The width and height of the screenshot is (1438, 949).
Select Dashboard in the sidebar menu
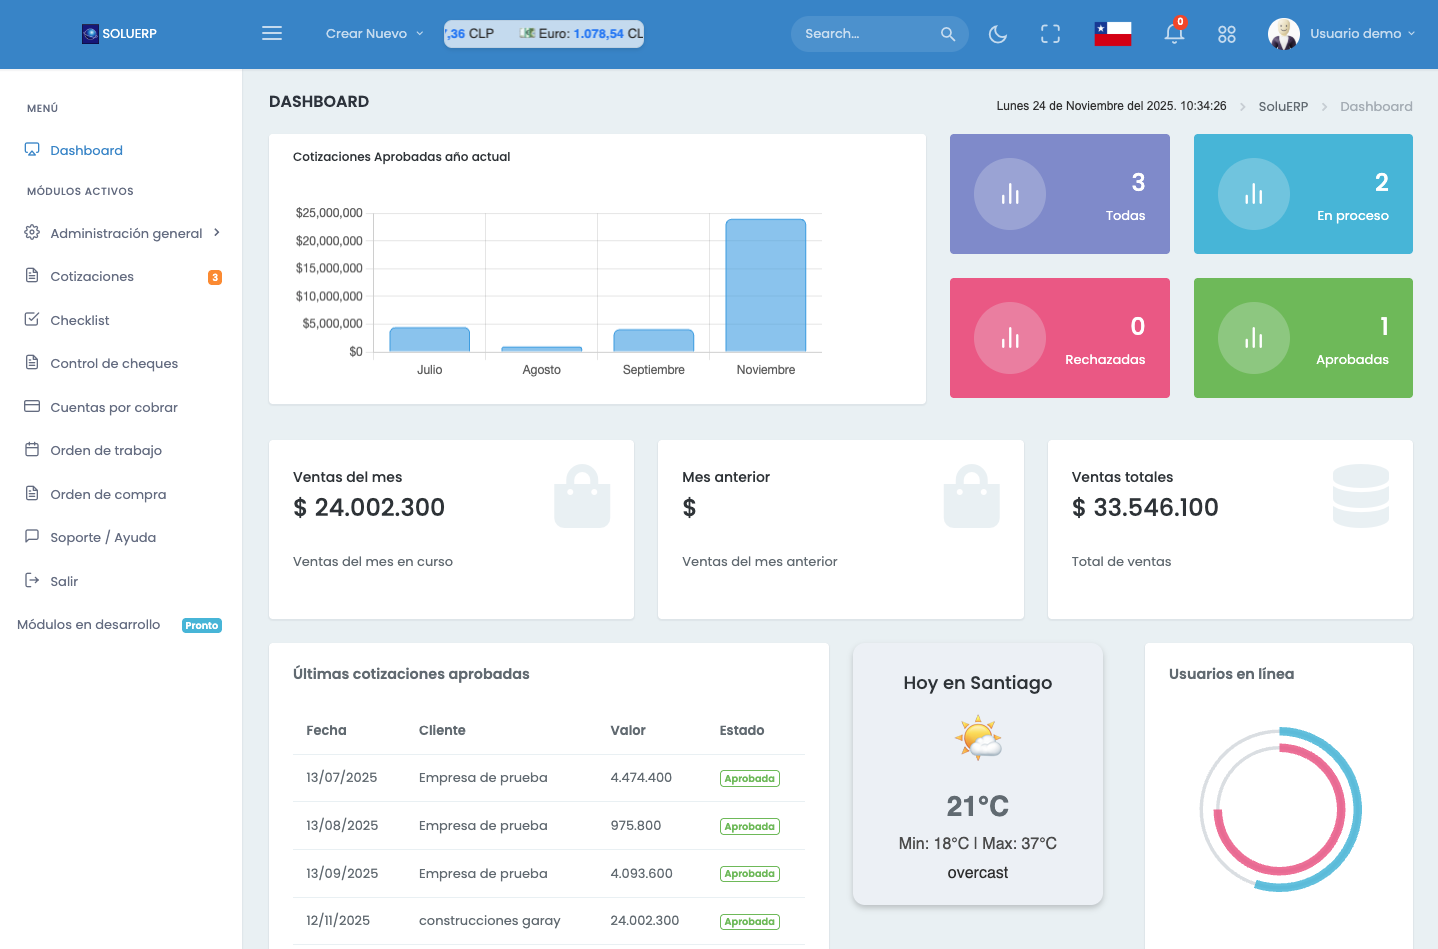(x=86, y=150)
